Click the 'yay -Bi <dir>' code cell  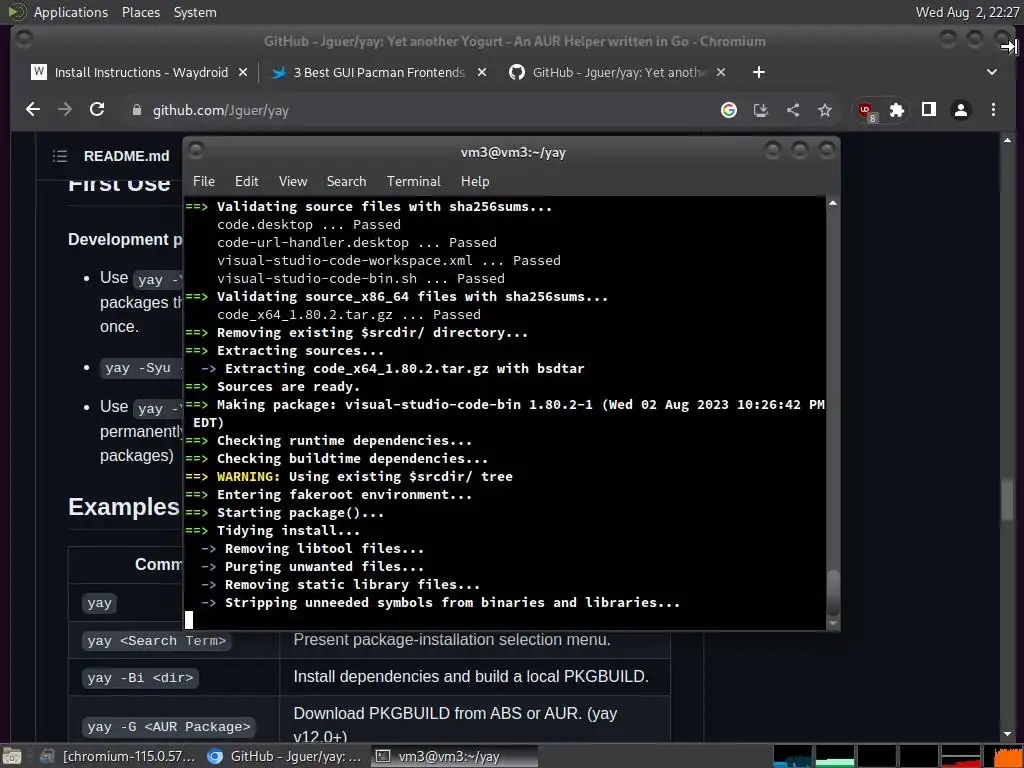pyautogui.click(x=140, y=677)
